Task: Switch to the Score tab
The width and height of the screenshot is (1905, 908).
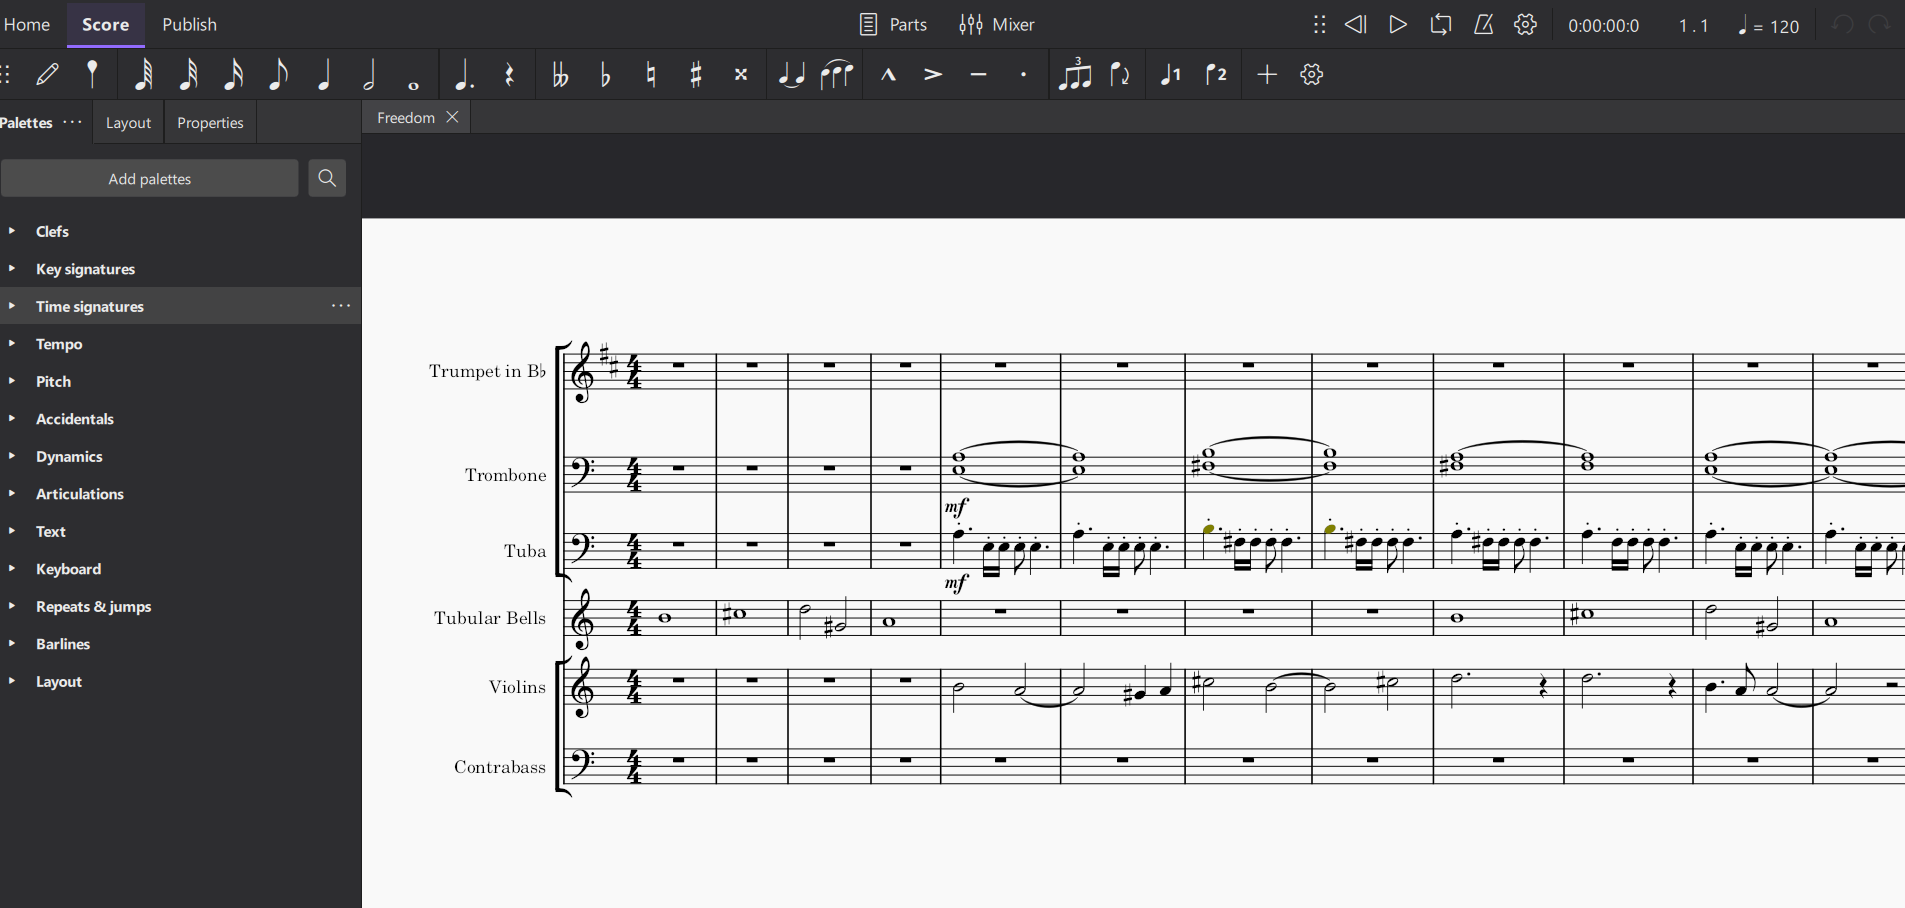Action: (106, 24)
